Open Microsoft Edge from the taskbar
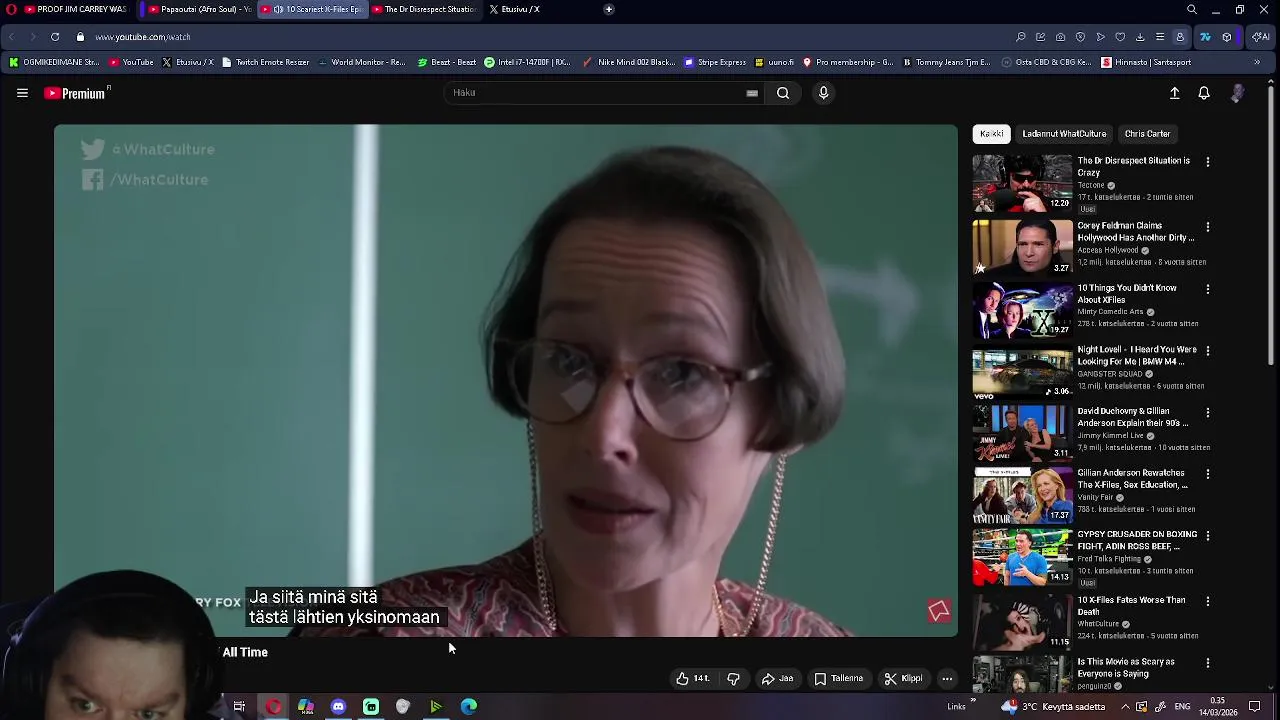The image size is (1280, 720). [x=469, y=706]
